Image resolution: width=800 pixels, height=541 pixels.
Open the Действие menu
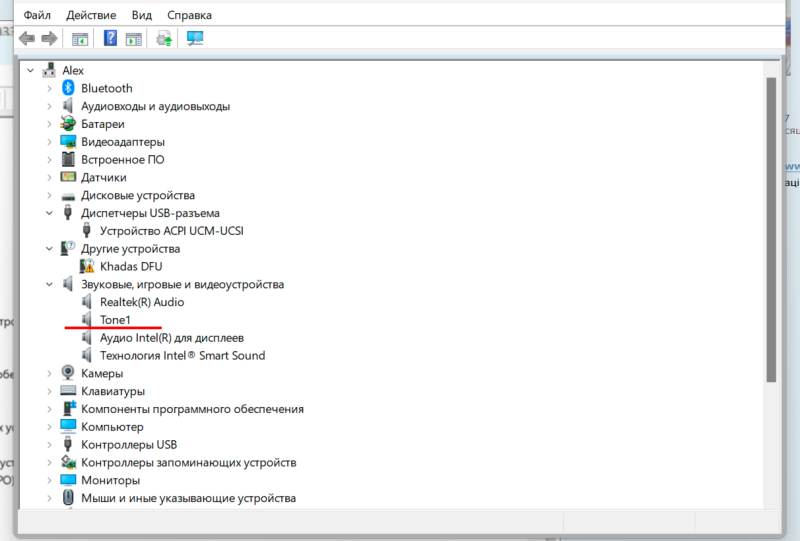pos(90,16)
